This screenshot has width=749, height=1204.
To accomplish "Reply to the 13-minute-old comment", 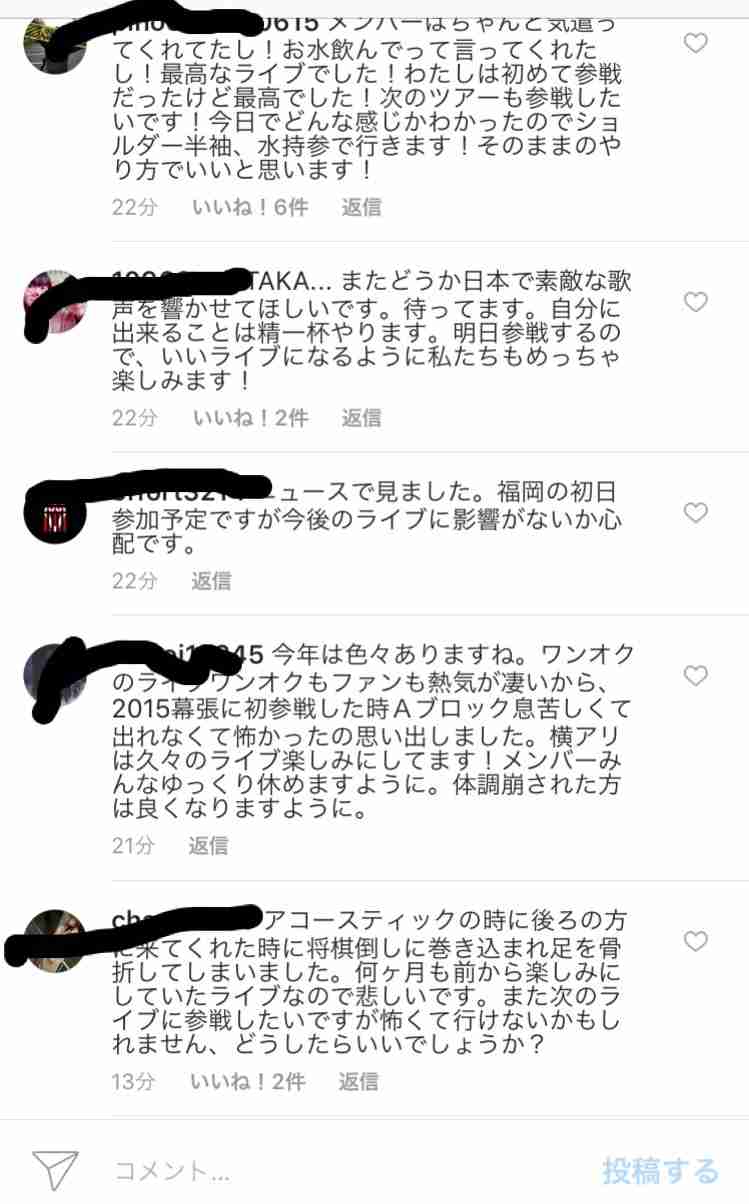I will click(358, 1082).
